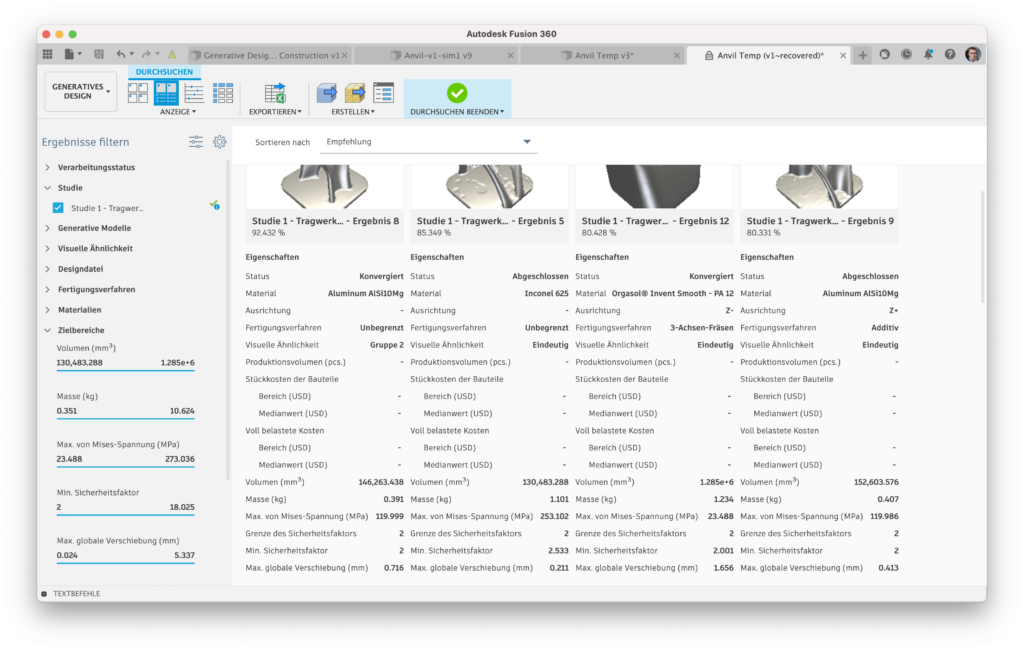
Task: Open the yellow warning triangle indicator
Action: pyautogui.click(x=172, y=55)
